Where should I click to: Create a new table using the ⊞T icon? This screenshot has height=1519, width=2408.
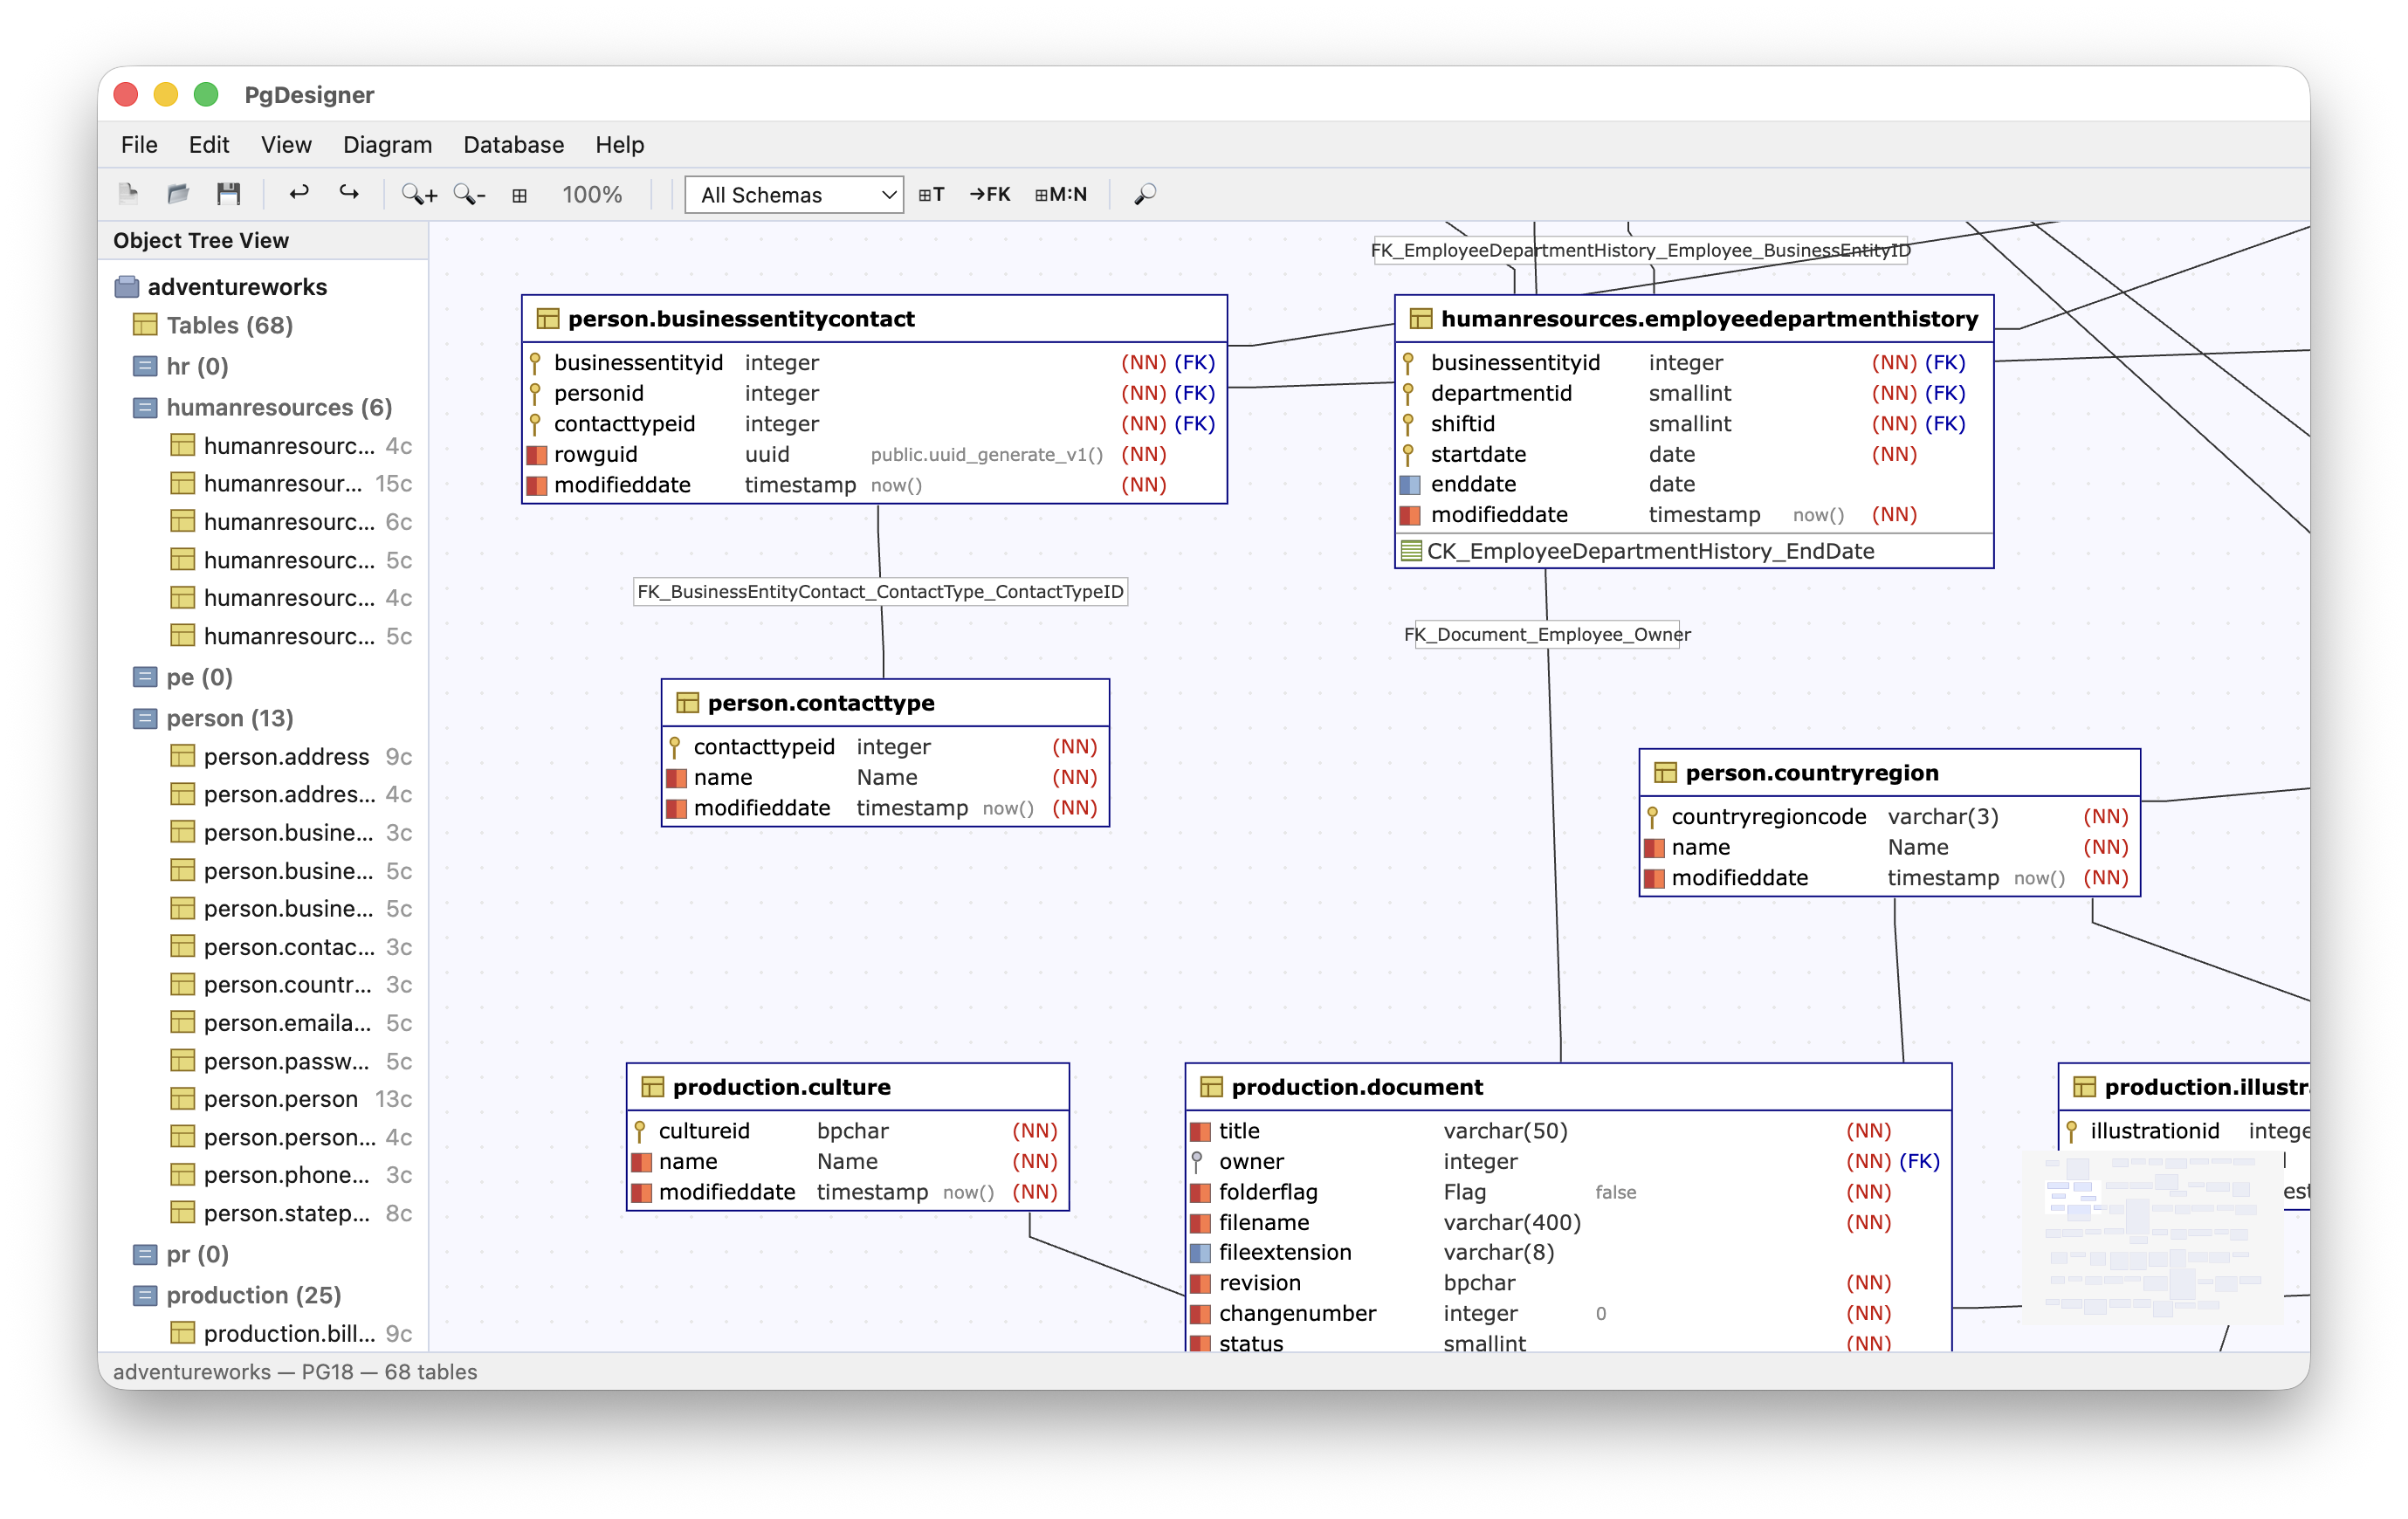click(930, 194)
